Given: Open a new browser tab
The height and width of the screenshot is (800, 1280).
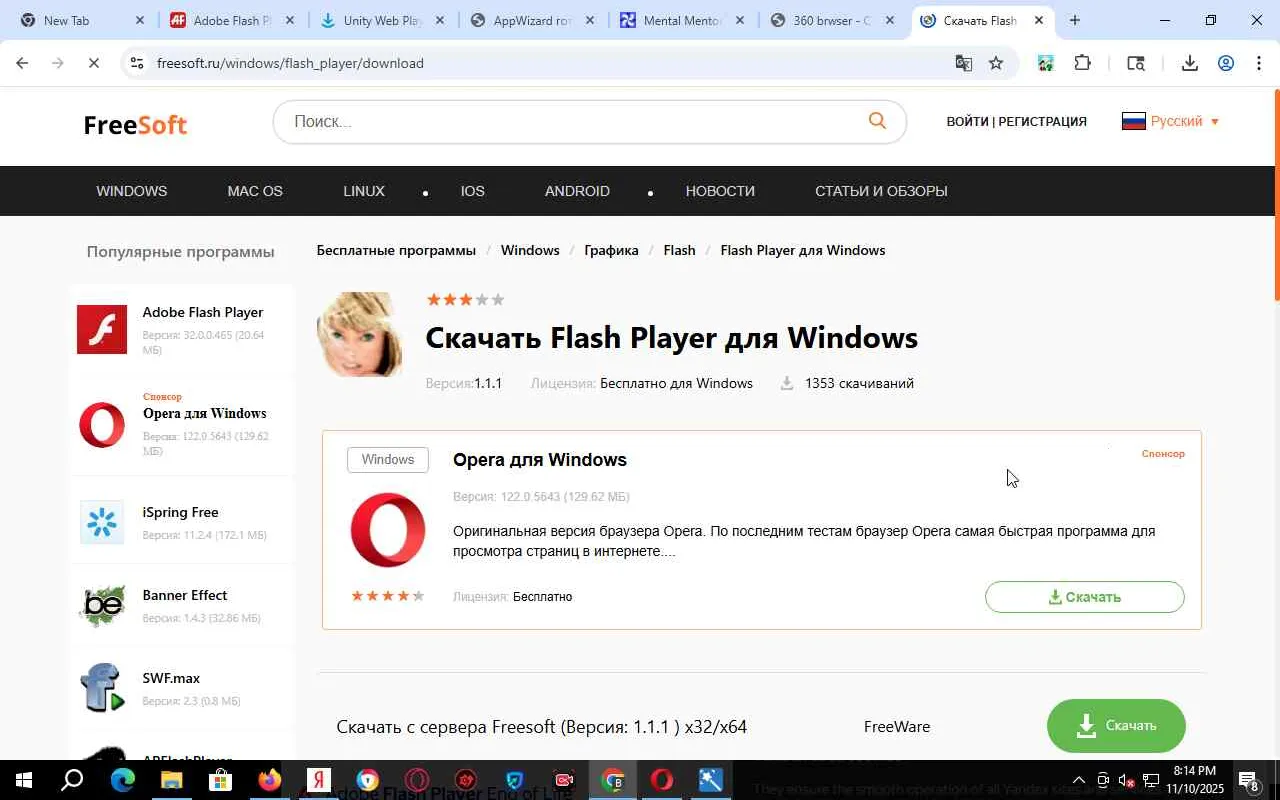Looking at the screenshot, I should pyautogui.click(x=1074, y=20).
